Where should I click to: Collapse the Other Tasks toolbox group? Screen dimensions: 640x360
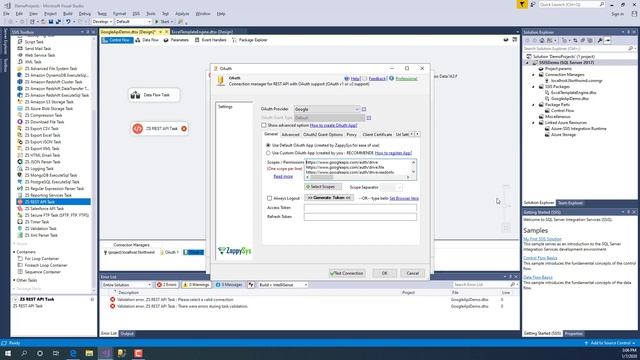pos(14,280)
